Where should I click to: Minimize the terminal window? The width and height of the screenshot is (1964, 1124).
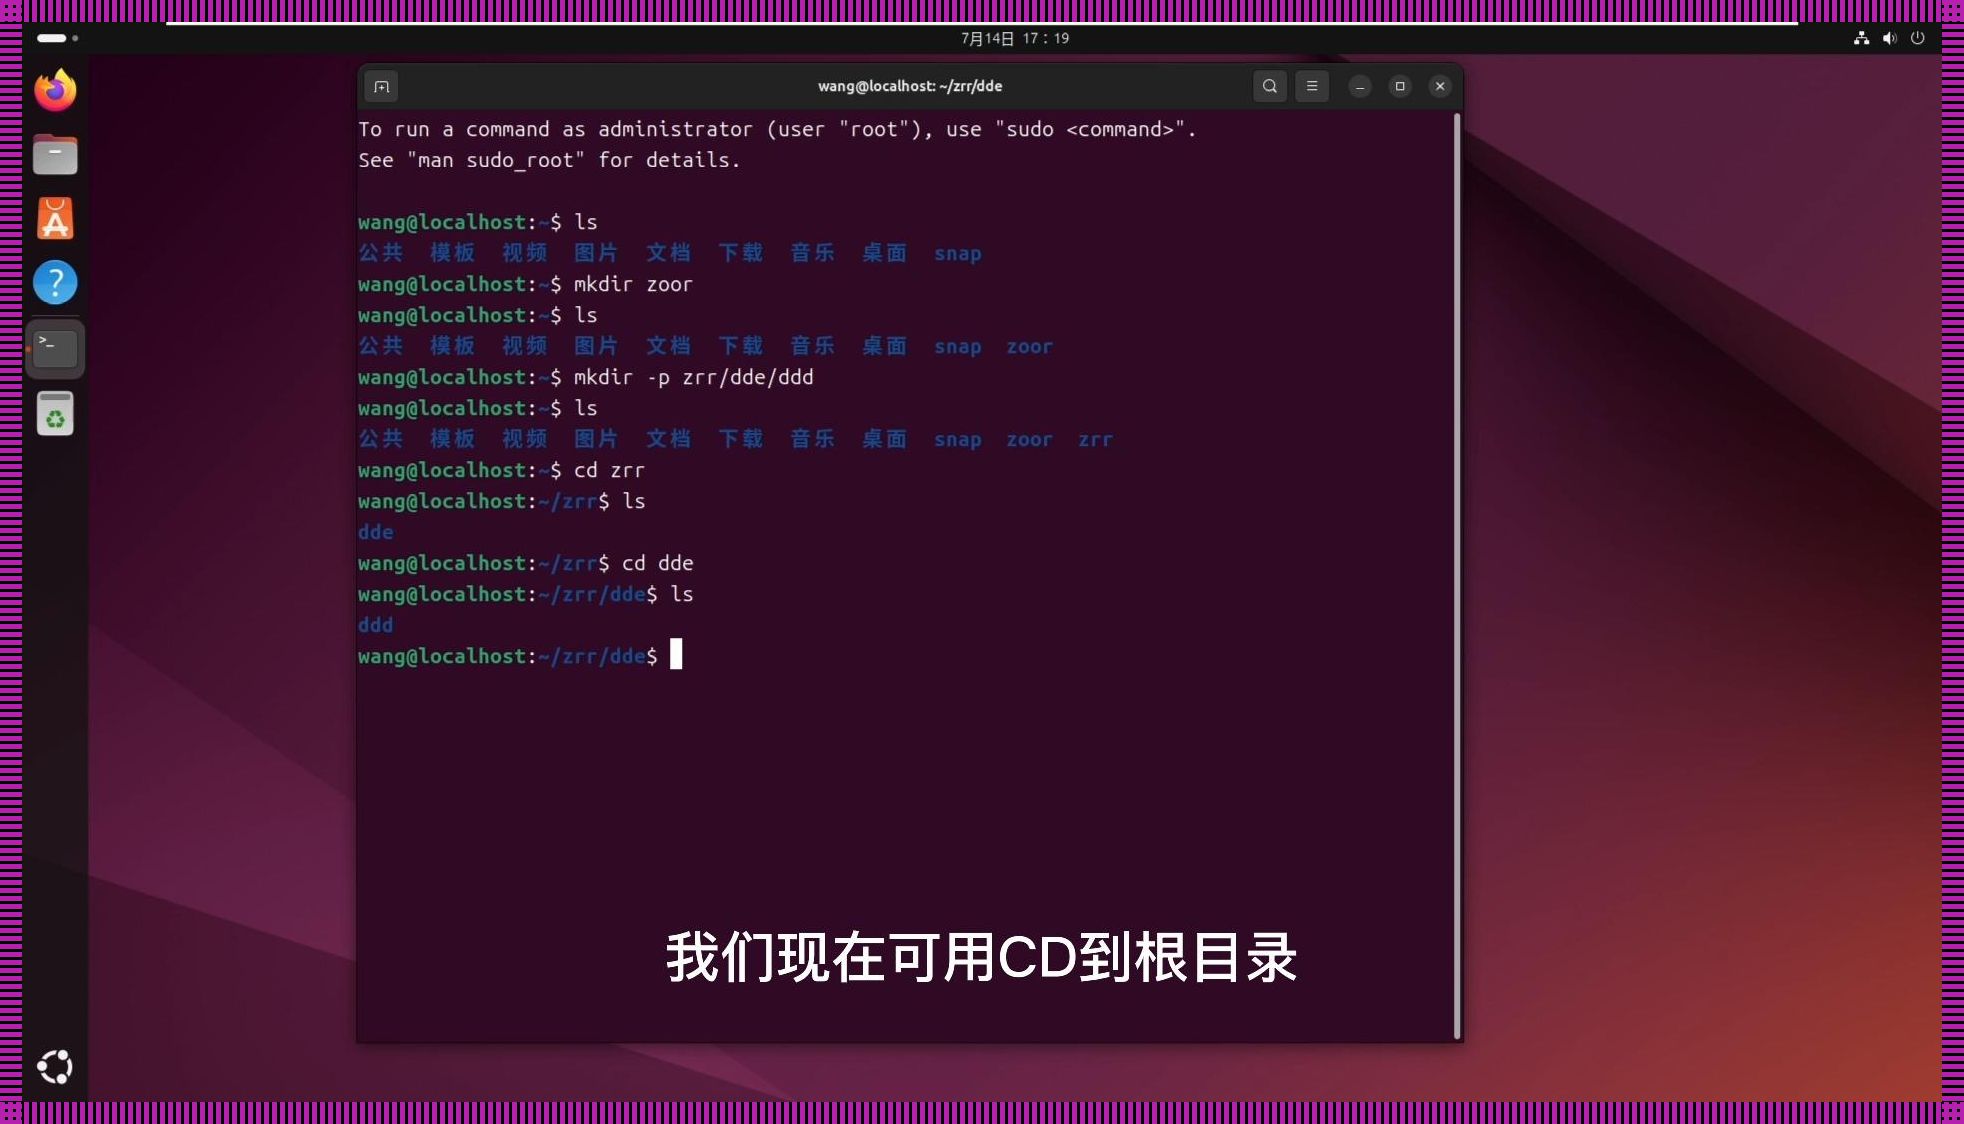point(1360,86)
